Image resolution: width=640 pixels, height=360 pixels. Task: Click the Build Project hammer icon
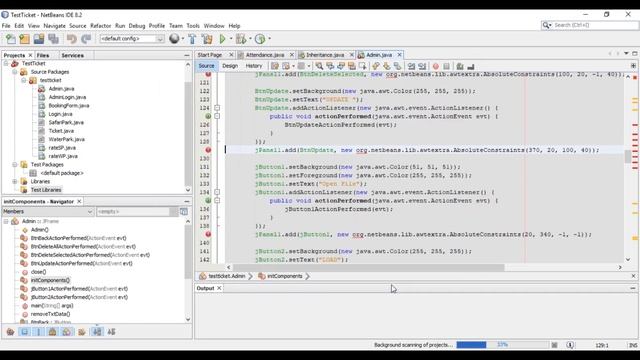(192, 39)
